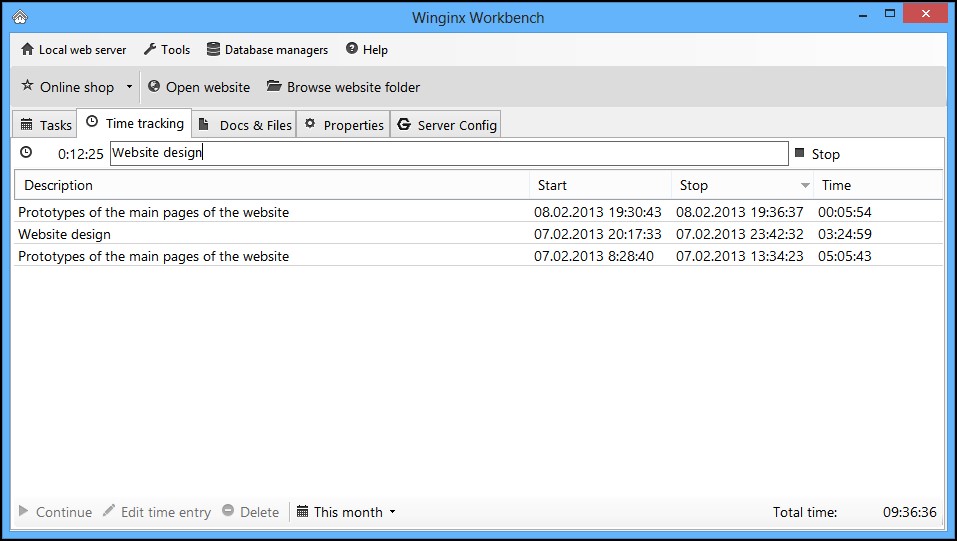Click the Browse website folder icon
This screenshot has height=541, width=957.
click(274, 87)
